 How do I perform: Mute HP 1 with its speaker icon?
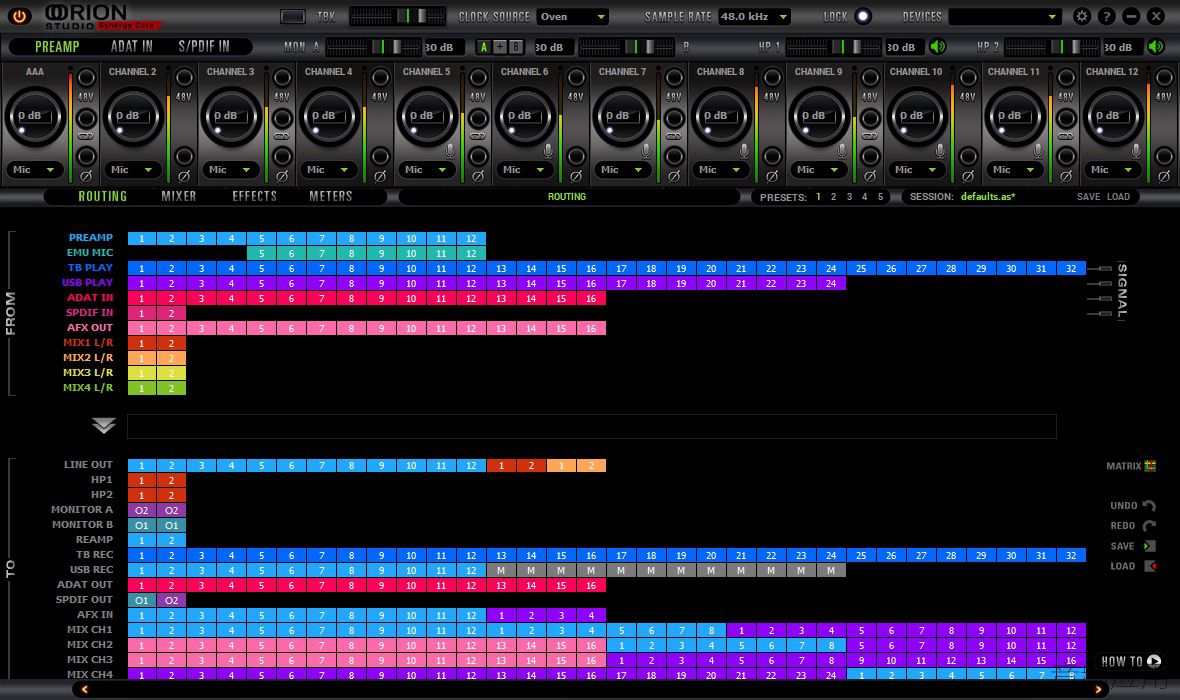(938, 47)
